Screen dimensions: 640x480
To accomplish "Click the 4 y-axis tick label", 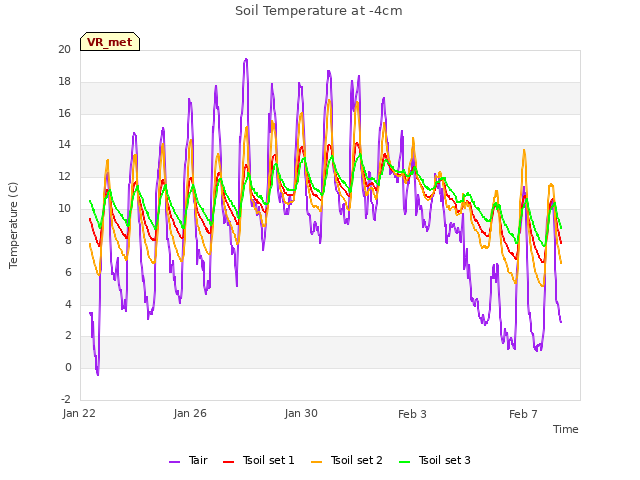I will pos(68,304).
